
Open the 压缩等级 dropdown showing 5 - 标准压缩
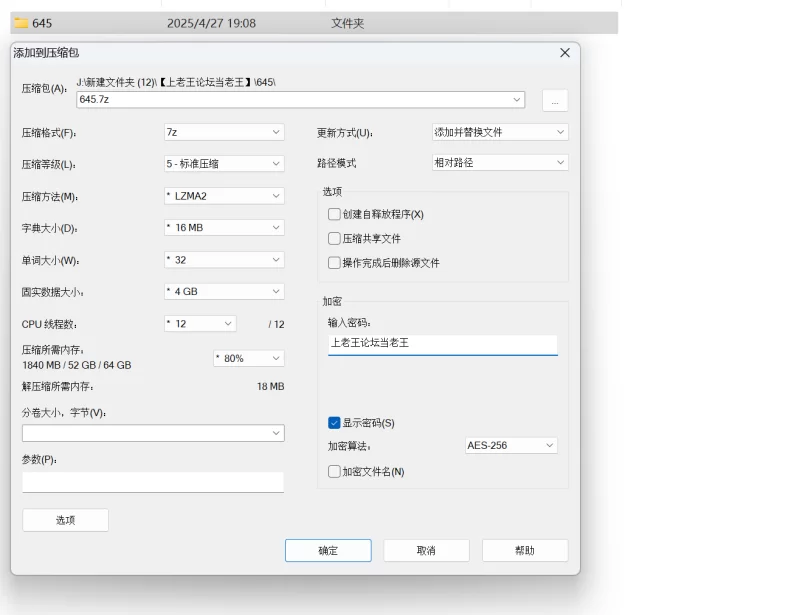[224, 164]
